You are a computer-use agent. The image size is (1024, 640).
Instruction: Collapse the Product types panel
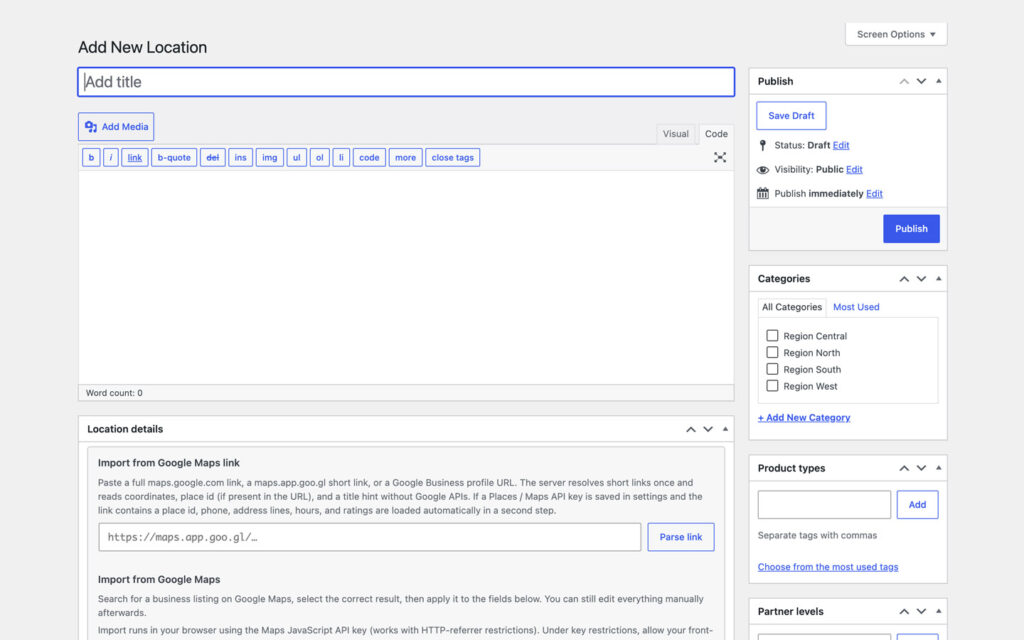[x=938, y=468]
